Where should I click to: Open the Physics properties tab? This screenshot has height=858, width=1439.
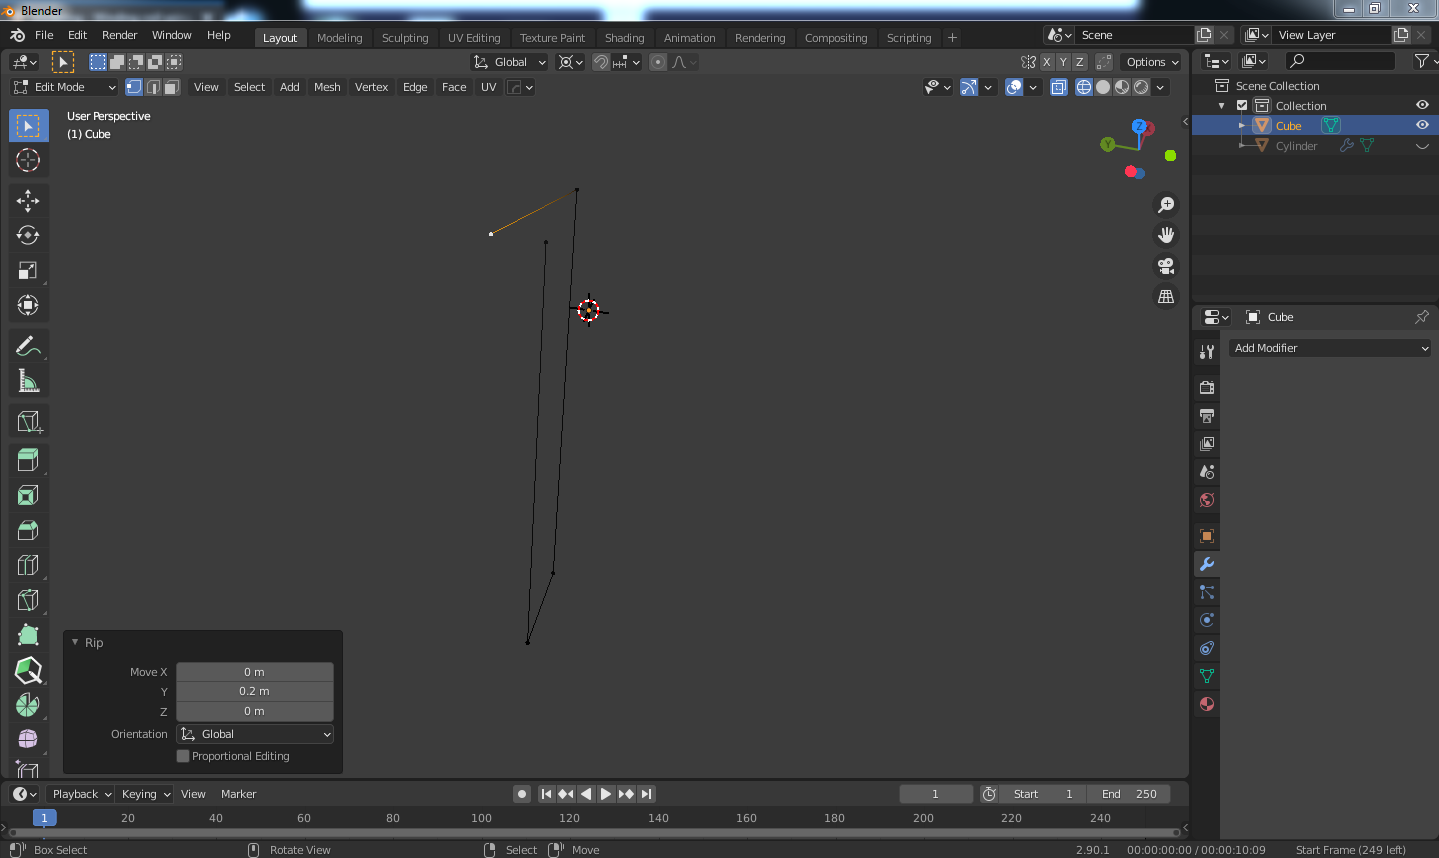pyautogui.click(x=1207, y=620)
